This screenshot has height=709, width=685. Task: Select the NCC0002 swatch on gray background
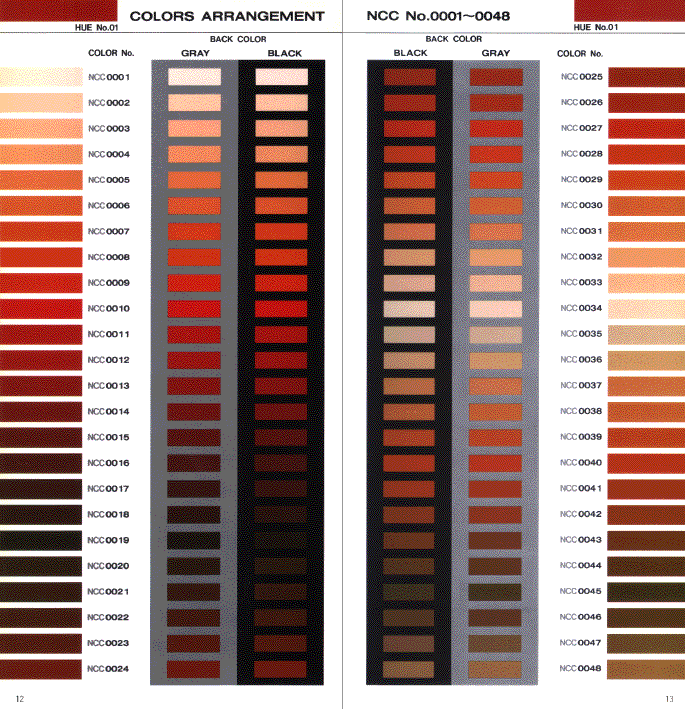click(x=194, y=103)
